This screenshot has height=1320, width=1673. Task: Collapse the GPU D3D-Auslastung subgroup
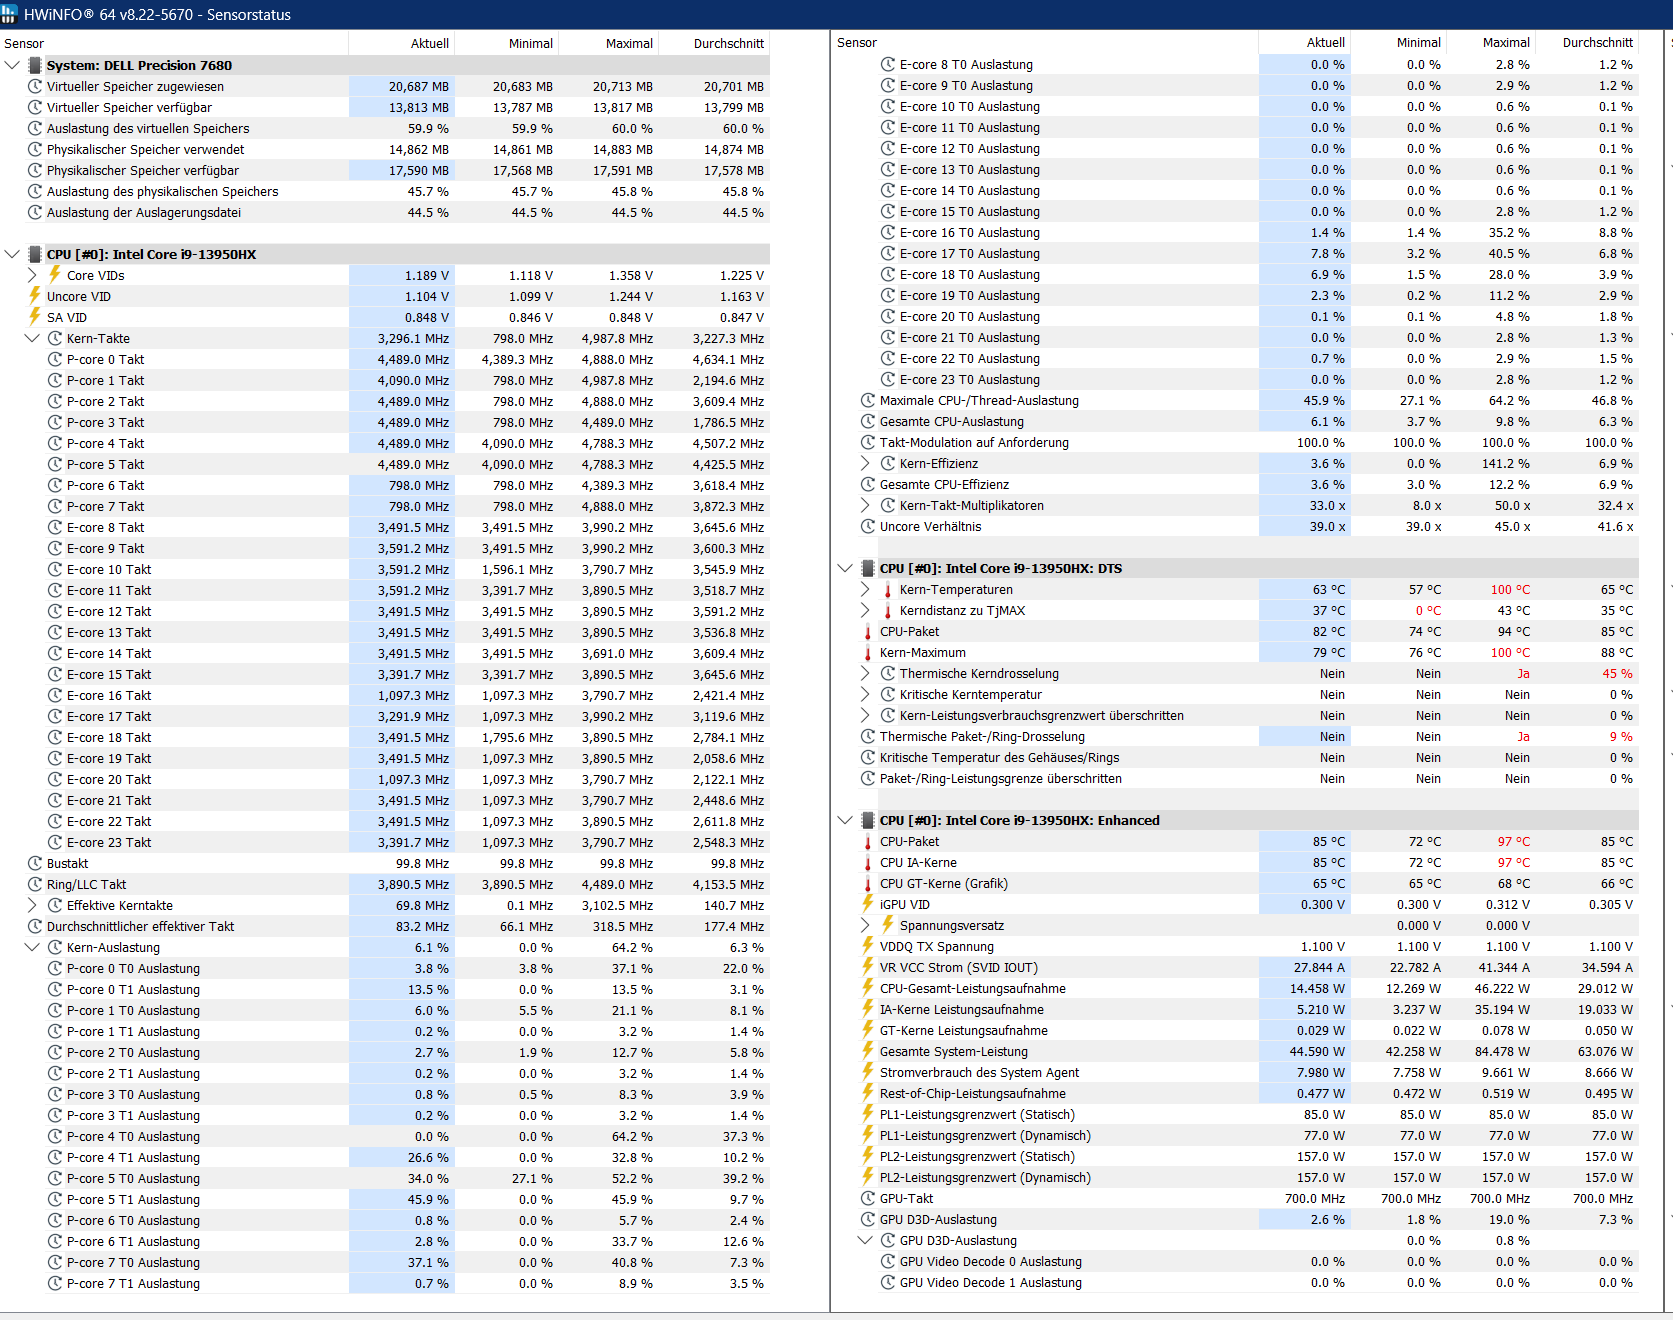865,1240
